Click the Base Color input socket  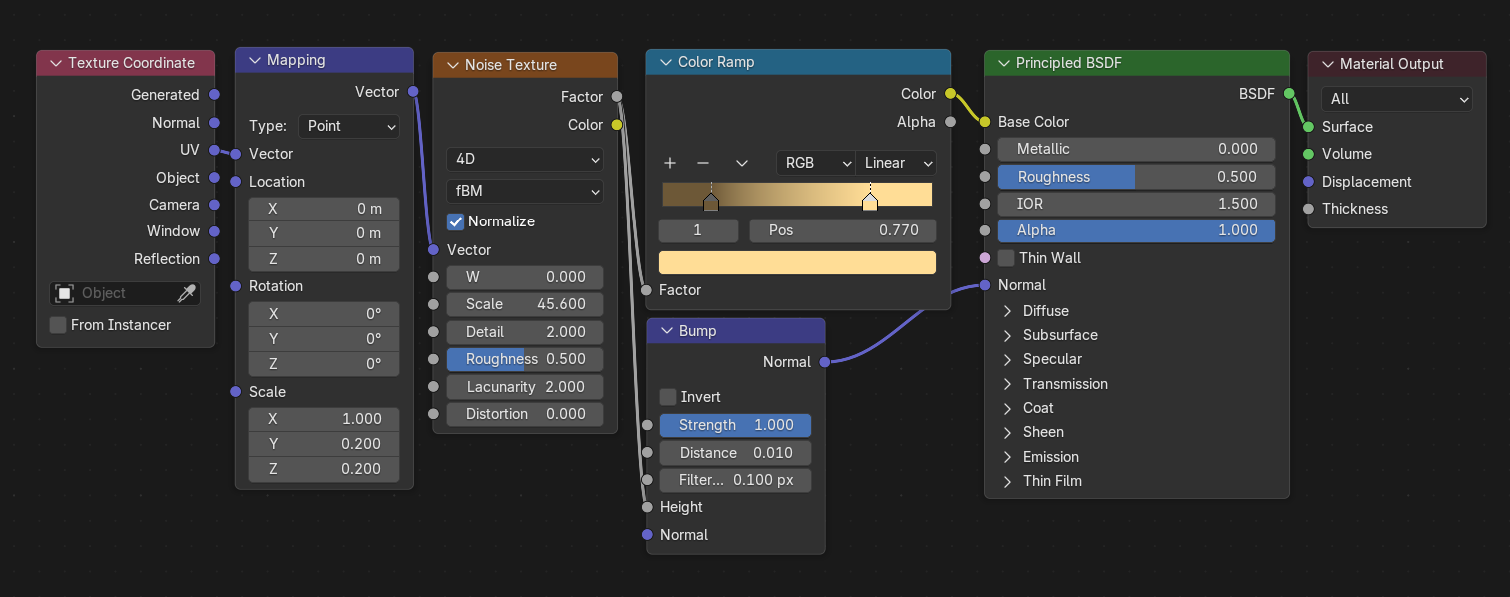(985, 122)
